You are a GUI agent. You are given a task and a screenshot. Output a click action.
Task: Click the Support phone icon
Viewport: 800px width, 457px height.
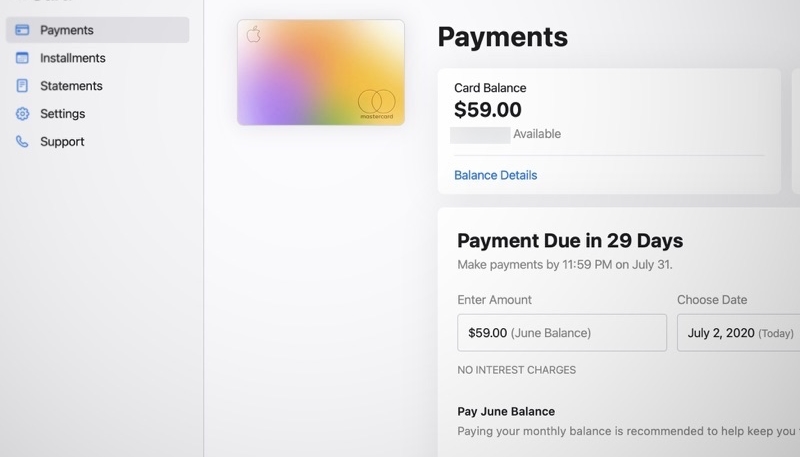(x=22, y=142)
